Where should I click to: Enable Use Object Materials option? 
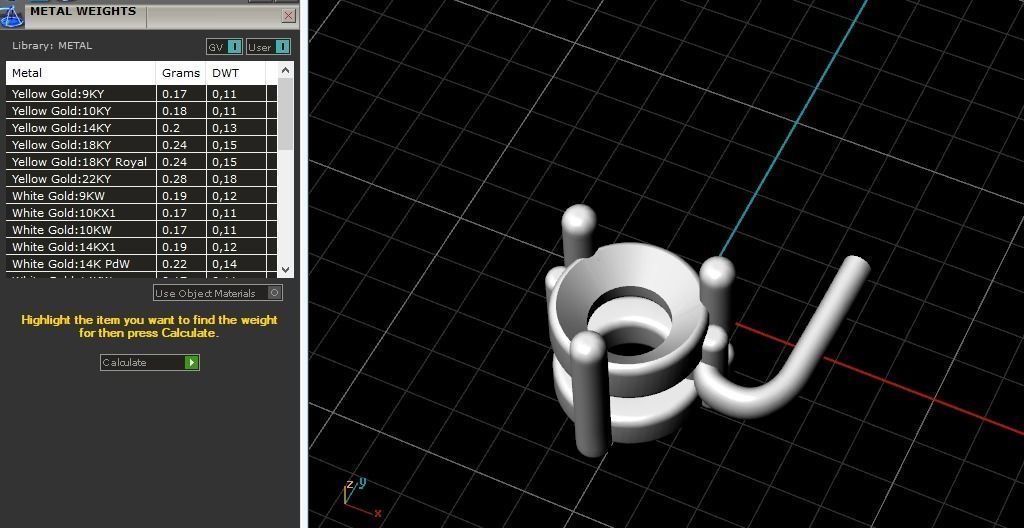217,293
